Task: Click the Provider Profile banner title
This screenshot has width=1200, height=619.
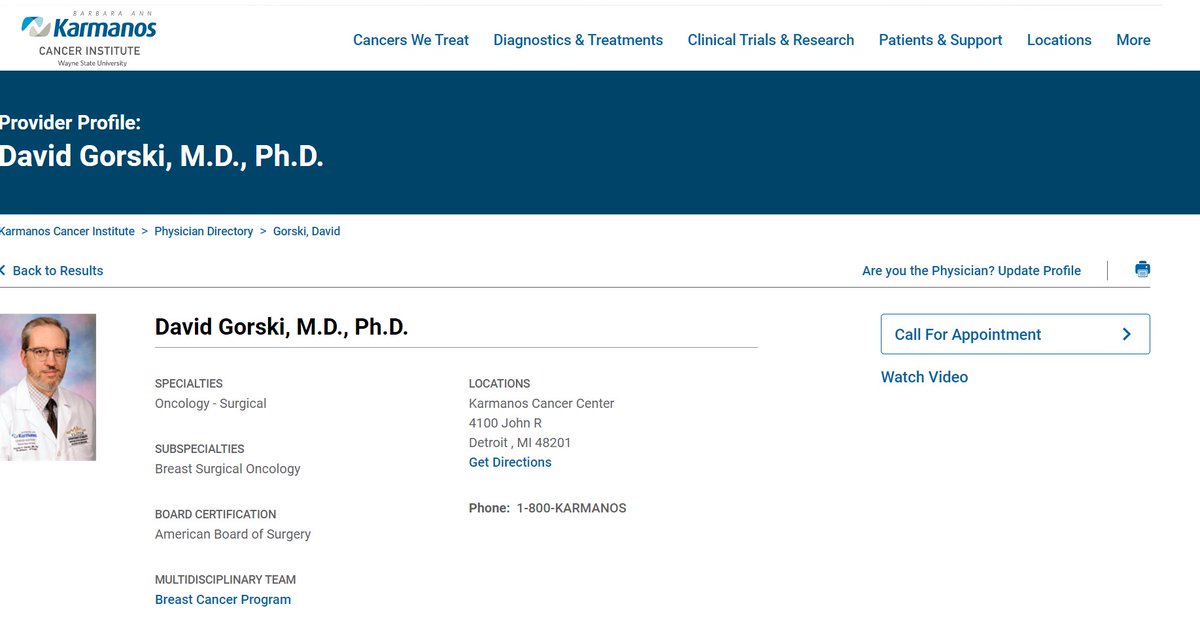Action: pyautogui.click(x=70, y=122)
